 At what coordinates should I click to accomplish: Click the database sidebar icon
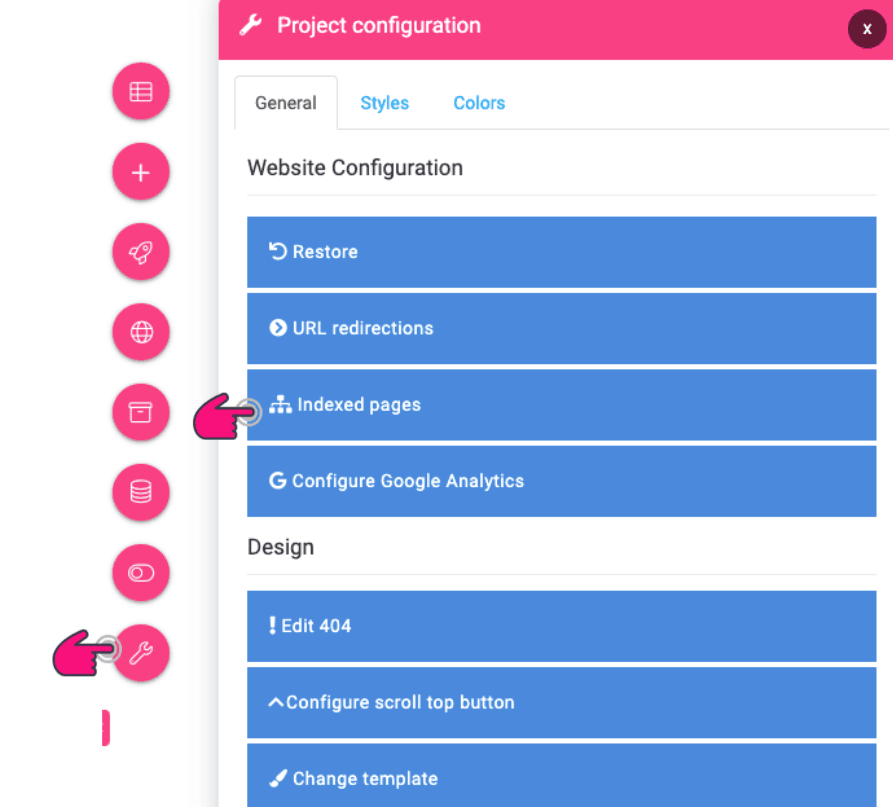click(x=141, y=492)
